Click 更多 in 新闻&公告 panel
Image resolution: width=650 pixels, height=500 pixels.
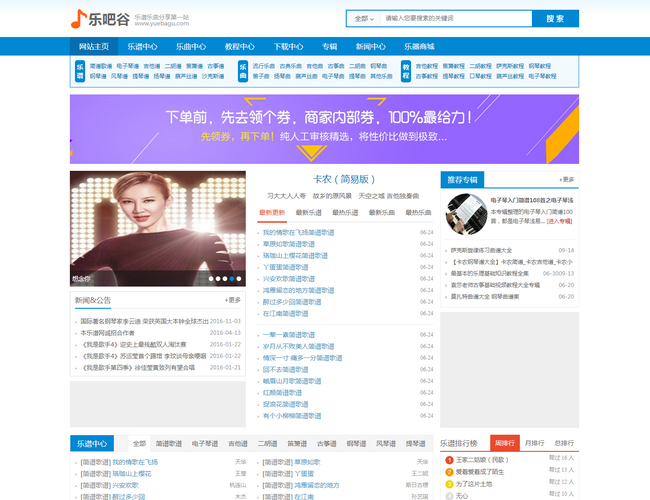click(233, 300)
